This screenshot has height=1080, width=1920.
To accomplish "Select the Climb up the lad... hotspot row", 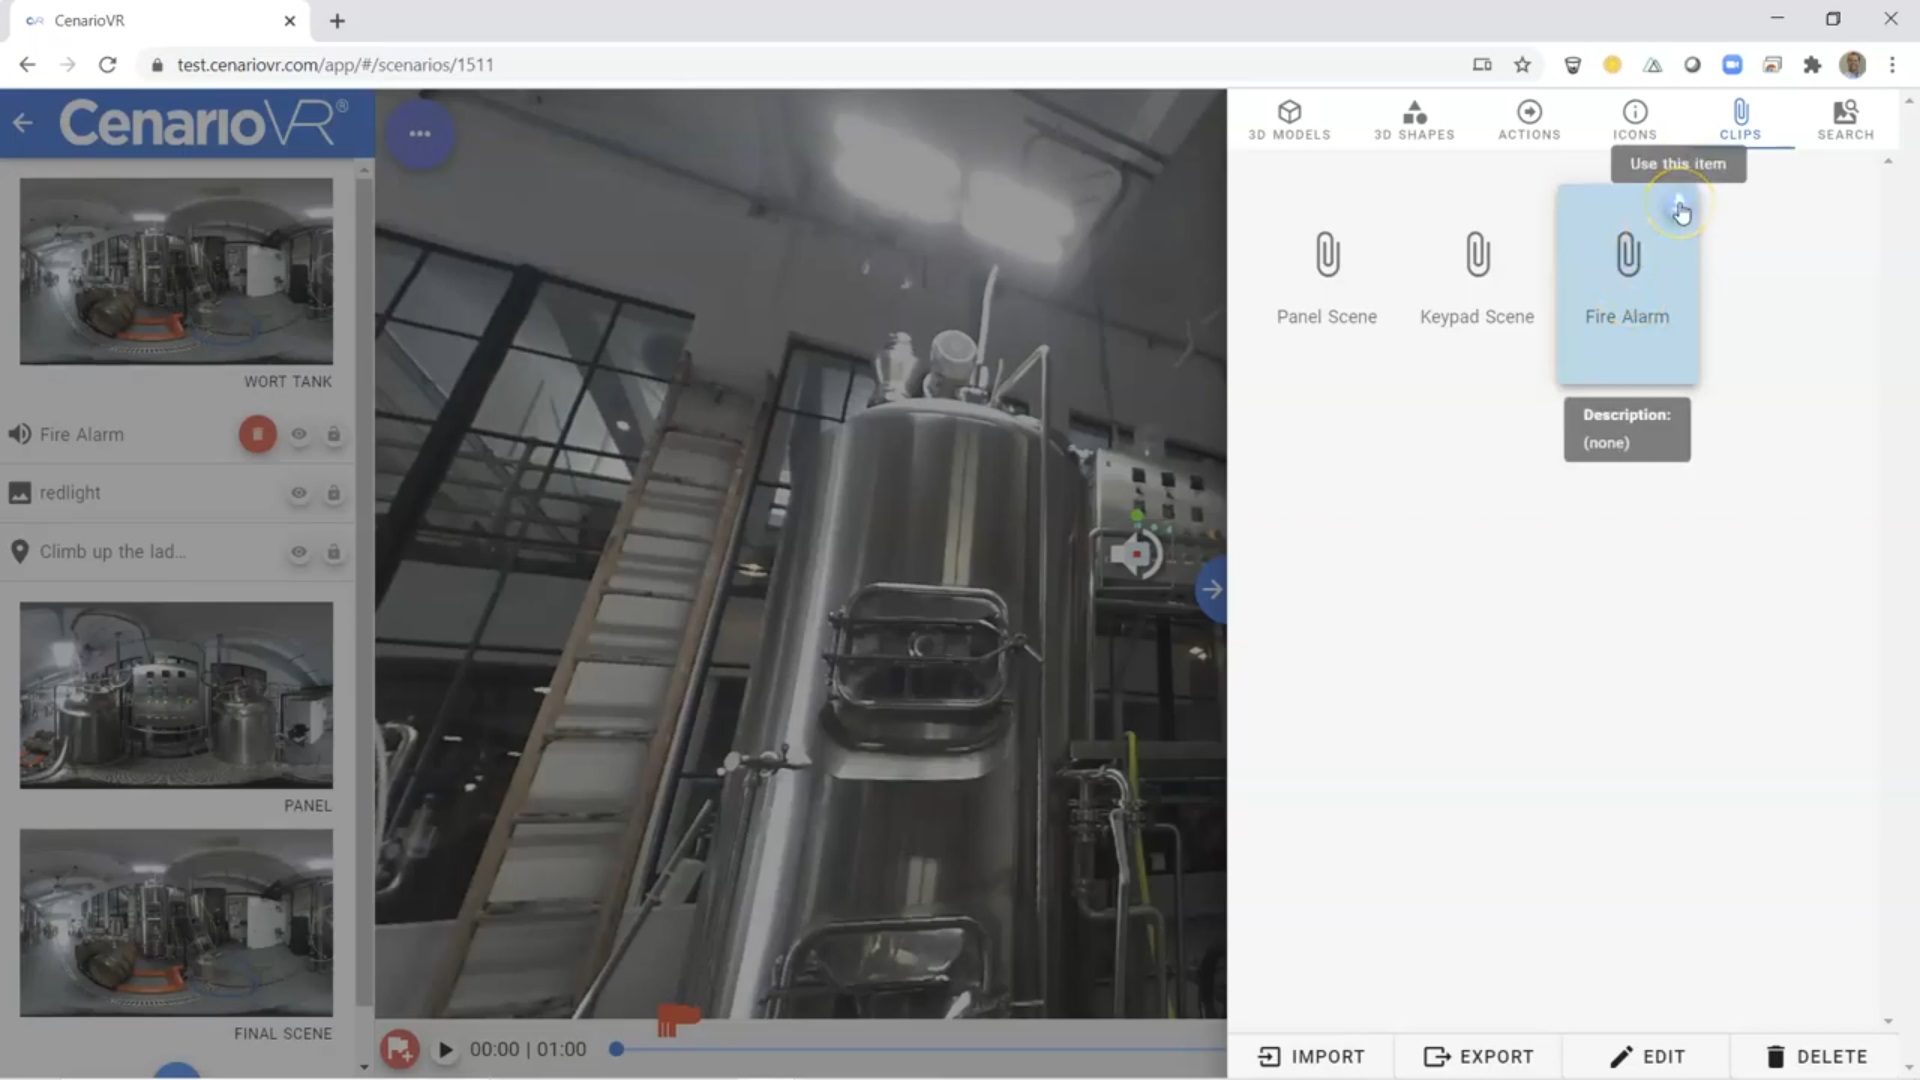I will 177,552.
